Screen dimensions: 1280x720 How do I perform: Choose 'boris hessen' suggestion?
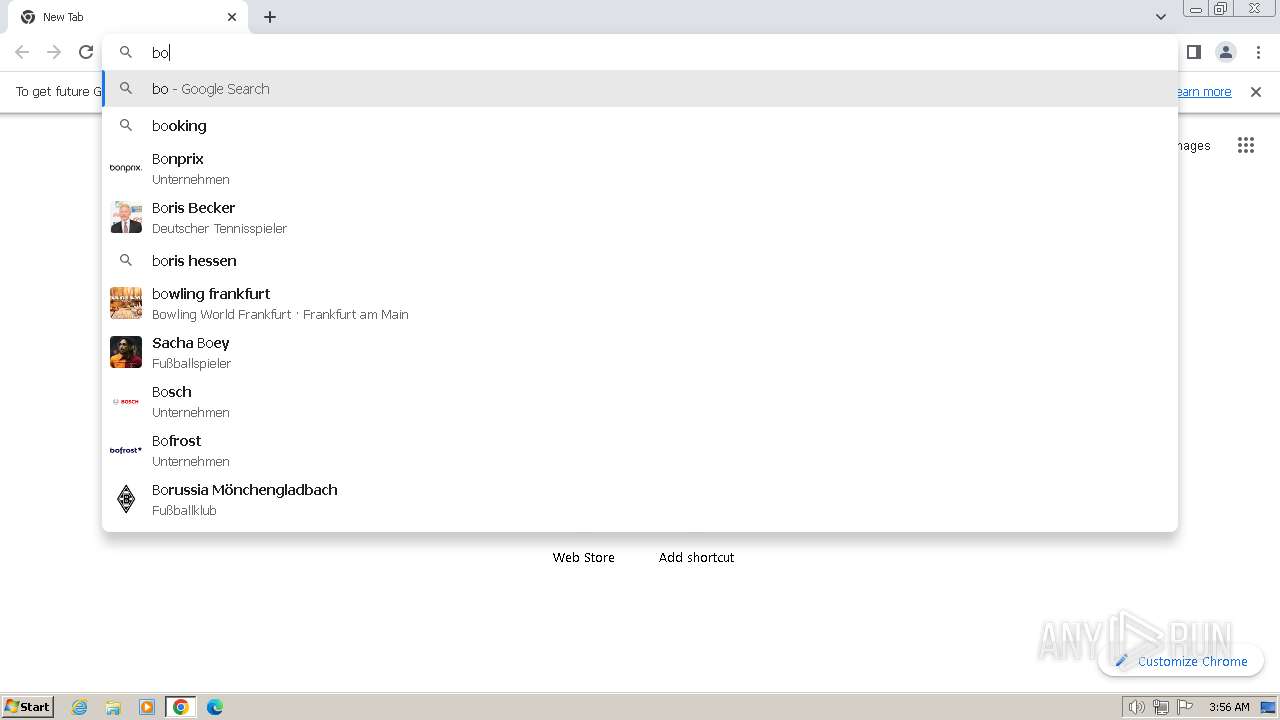click(640, 261)
